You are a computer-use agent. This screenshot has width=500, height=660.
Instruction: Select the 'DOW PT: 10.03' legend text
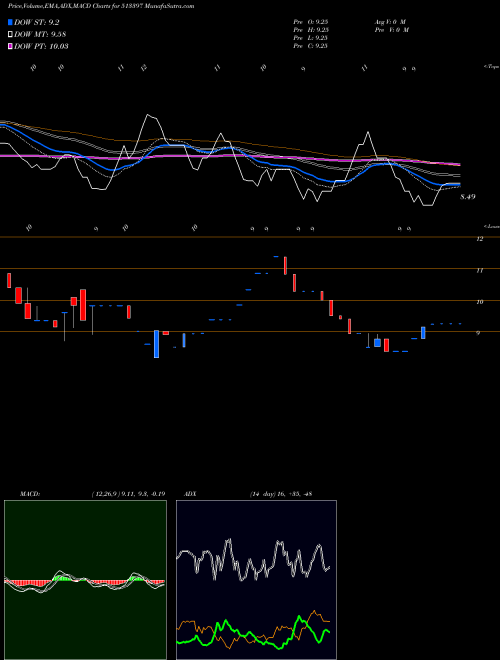(x=41, y=46)
